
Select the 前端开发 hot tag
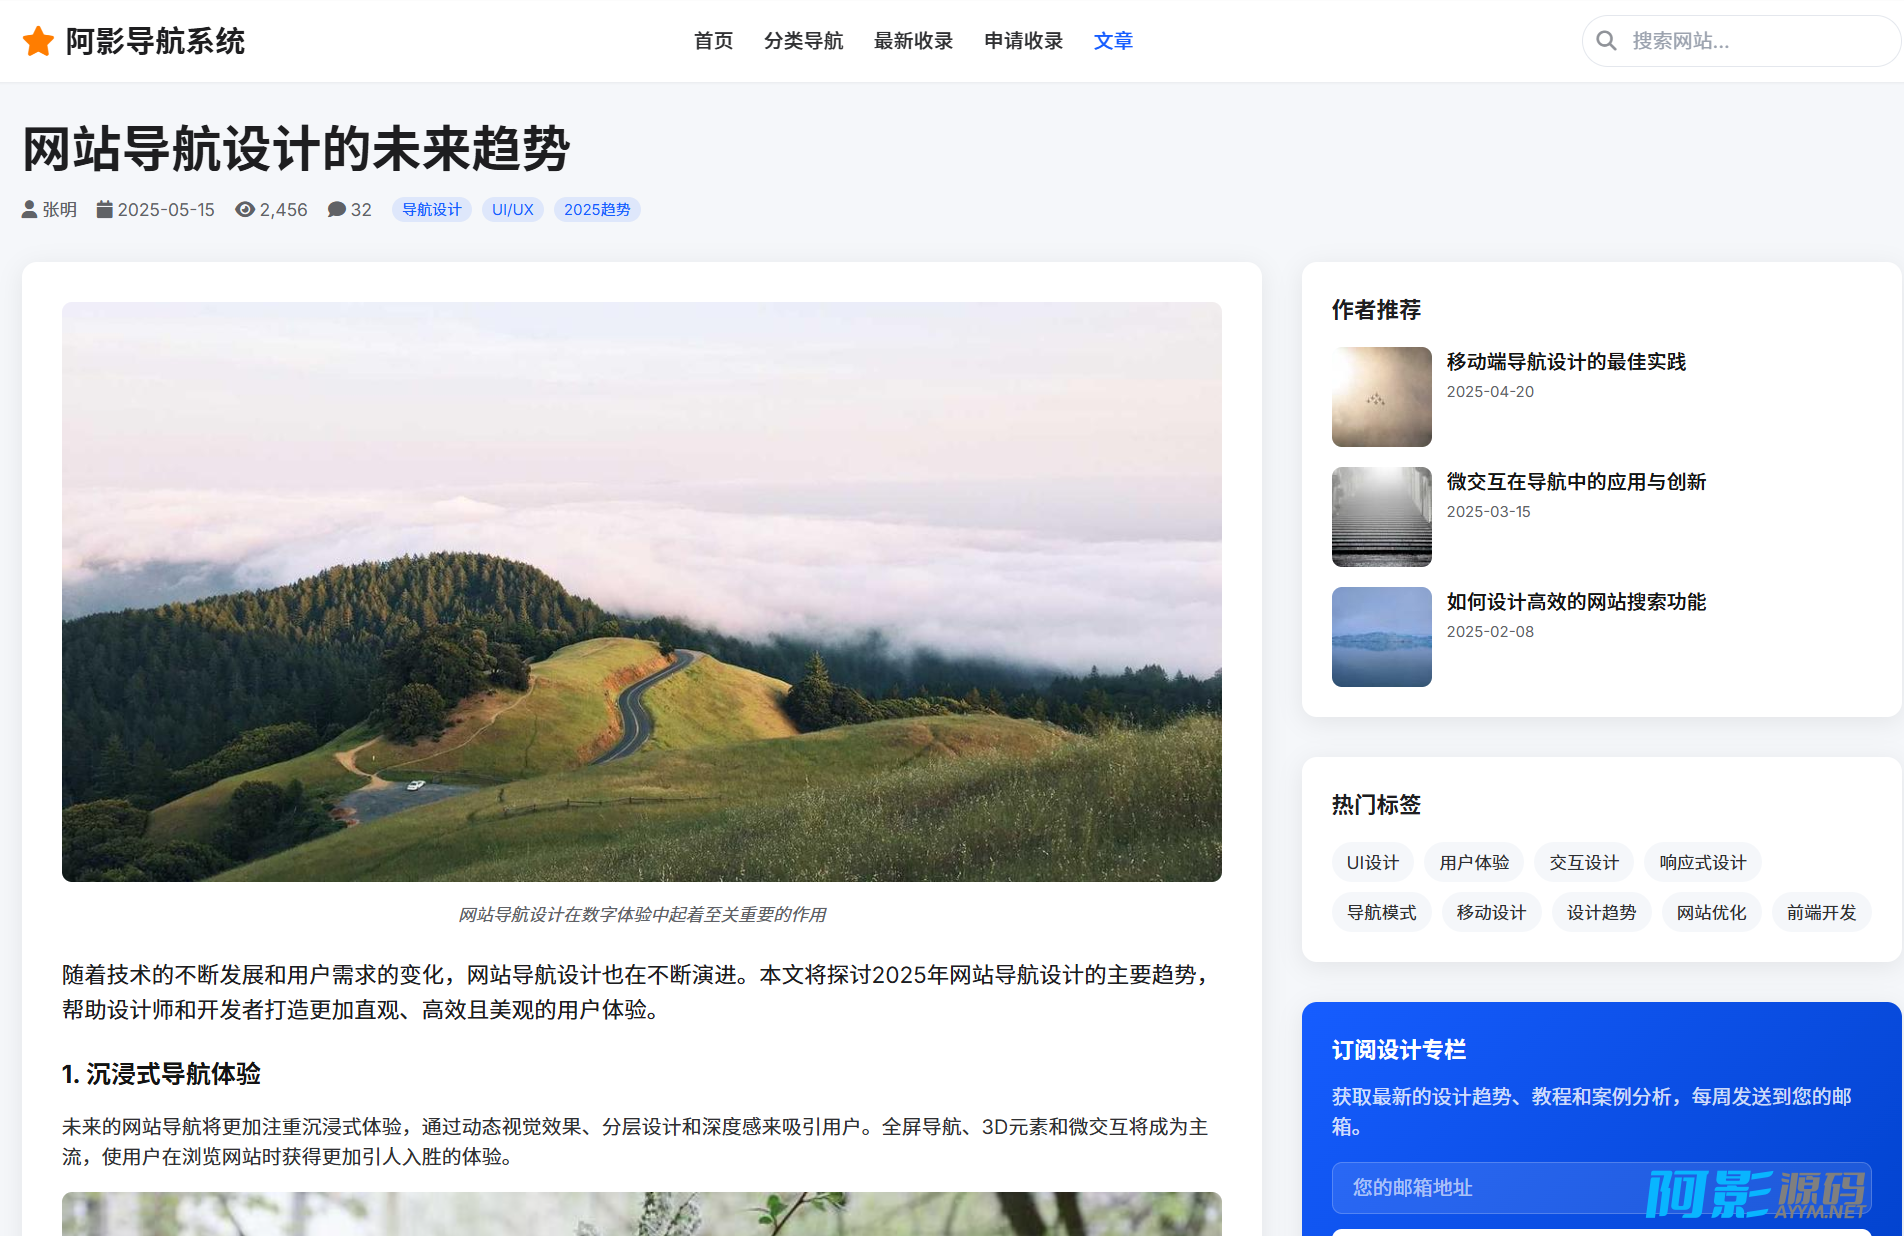(1822, 912)
